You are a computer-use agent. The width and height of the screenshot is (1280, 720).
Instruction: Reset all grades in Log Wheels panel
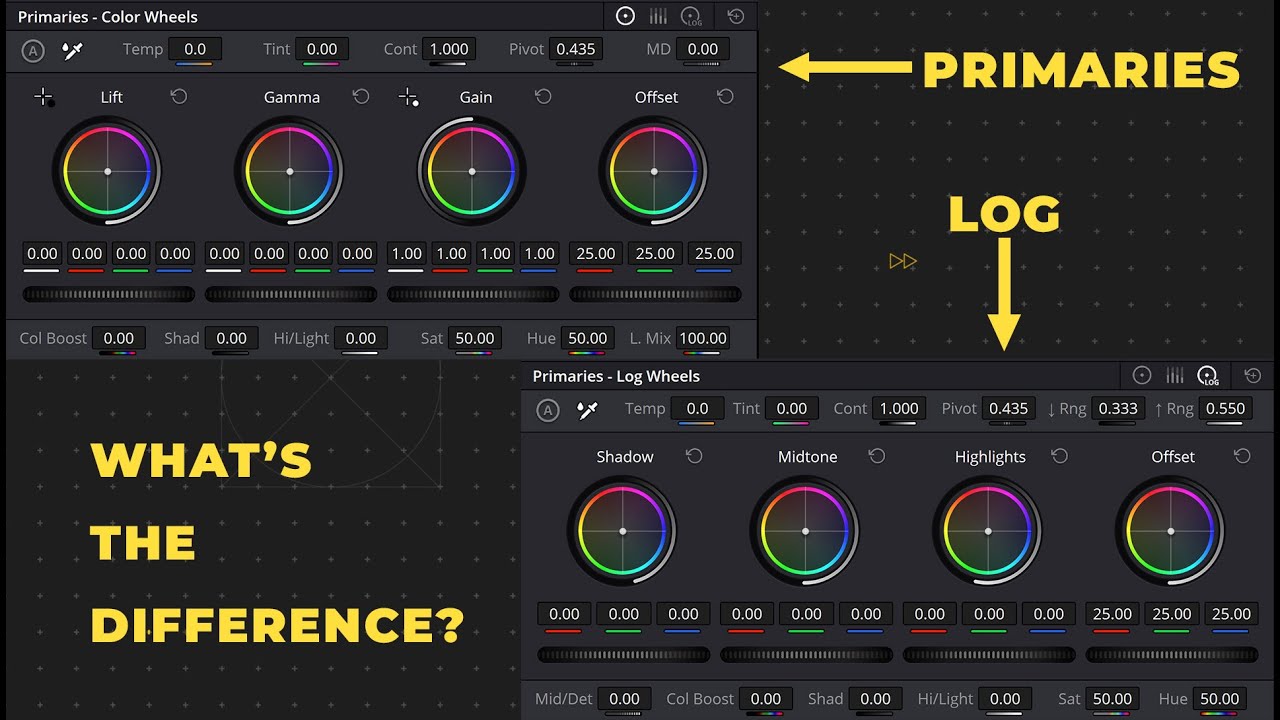(x=1252, y=375)
